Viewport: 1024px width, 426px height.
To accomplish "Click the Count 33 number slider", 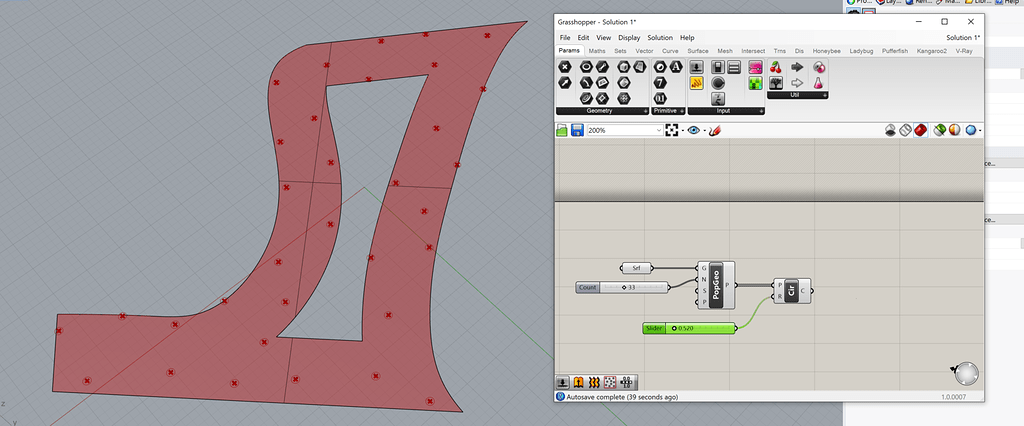I will click(x=622, y=287).
